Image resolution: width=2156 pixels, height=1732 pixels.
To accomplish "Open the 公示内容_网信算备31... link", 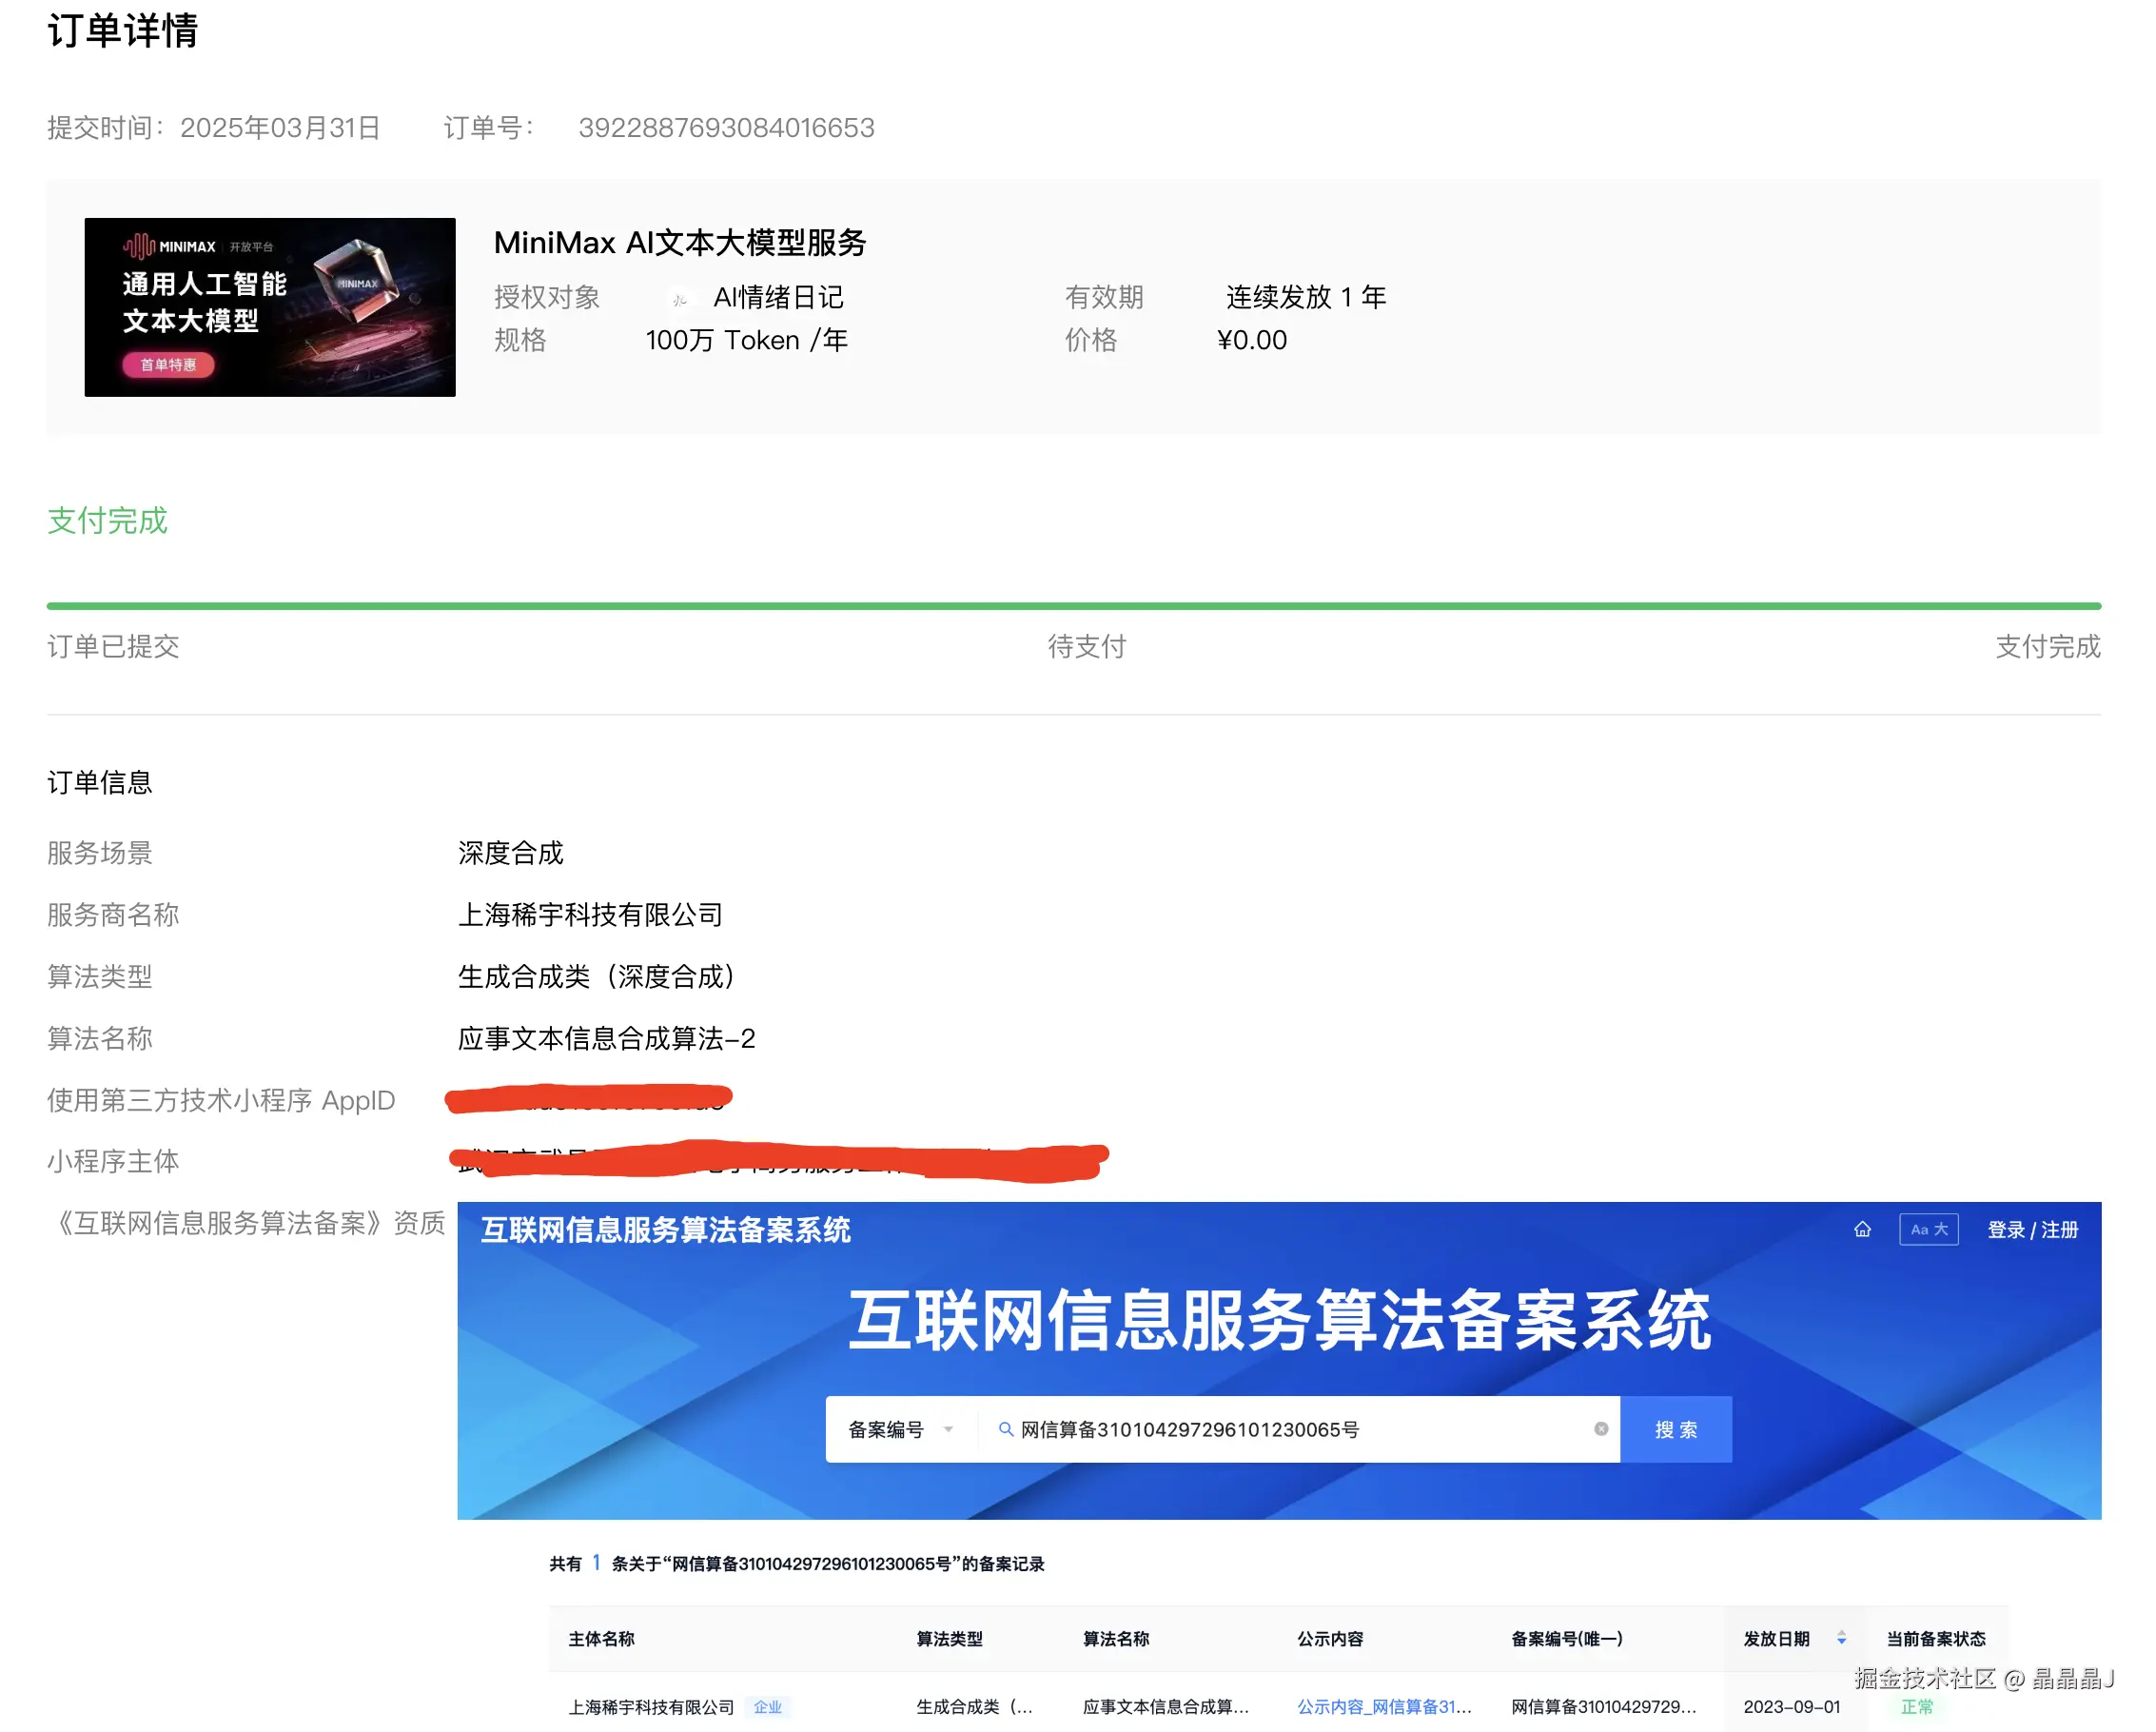I will click(1383, 1707).
